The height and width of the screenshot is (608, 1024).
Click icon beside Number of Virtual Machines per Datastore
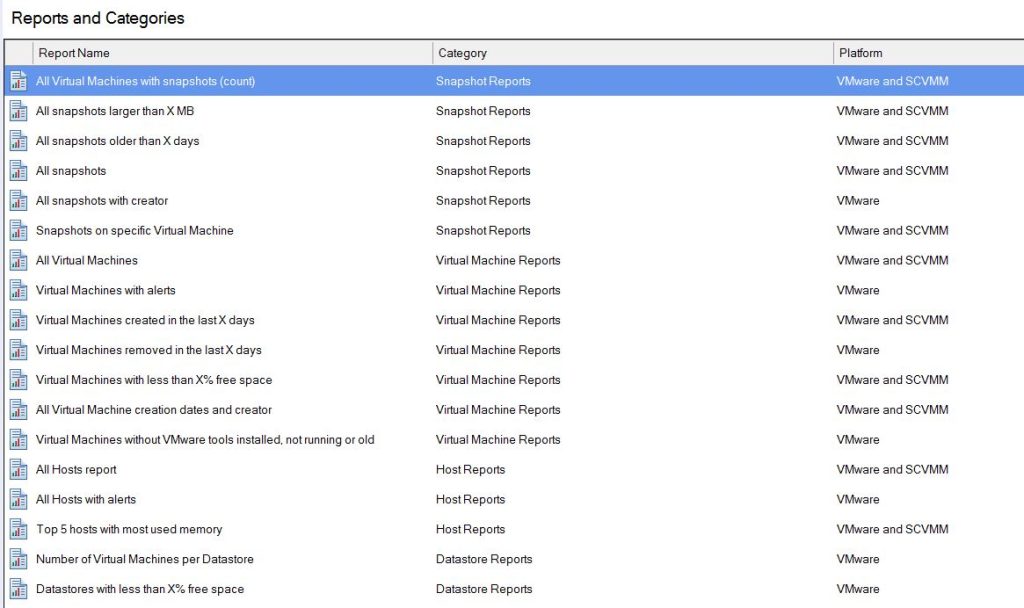18,559
